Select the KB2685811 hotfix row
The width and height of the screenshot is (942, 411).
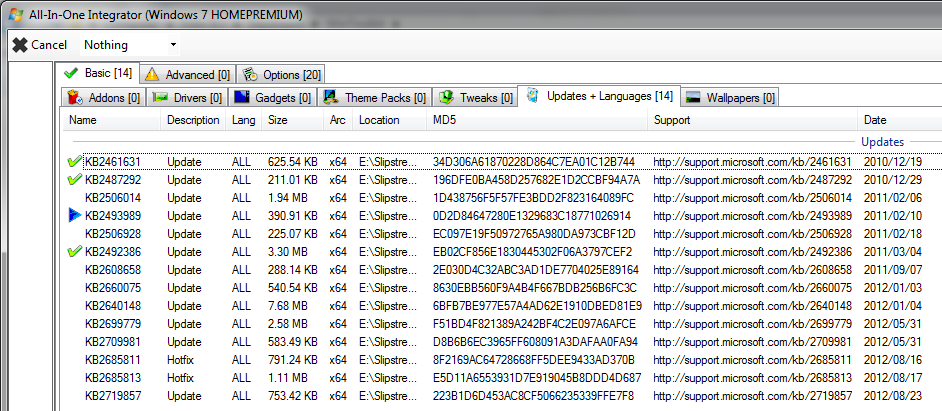click(503, 360)
